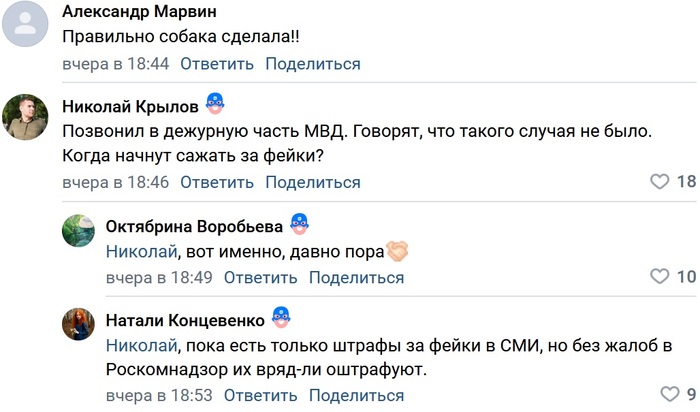The height and width of the screenshot is (412, 700).
Task: Reply to Николай Крылов's comment
Action: pyautogui.click(x=216, y=182)
